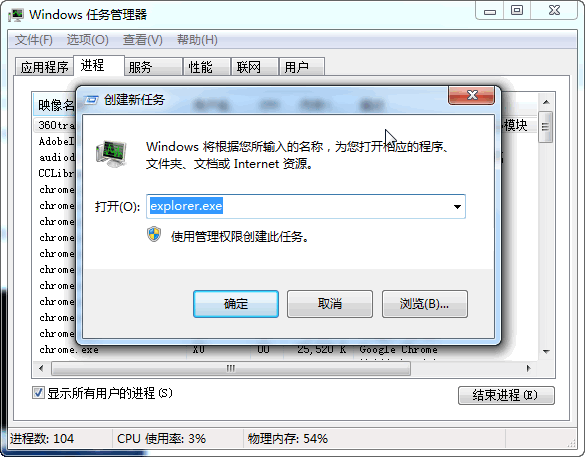
Task: Click the Task Manager title bar icon
Action: (x=16, y=15)
